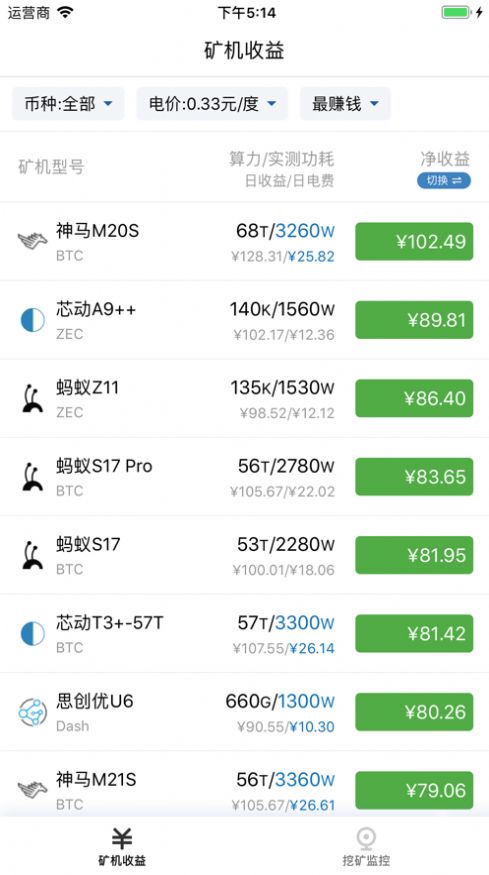Tap the battery indicator in status bar
The width and height of the screenshot is (489, 875).
(x=456, y=12)
